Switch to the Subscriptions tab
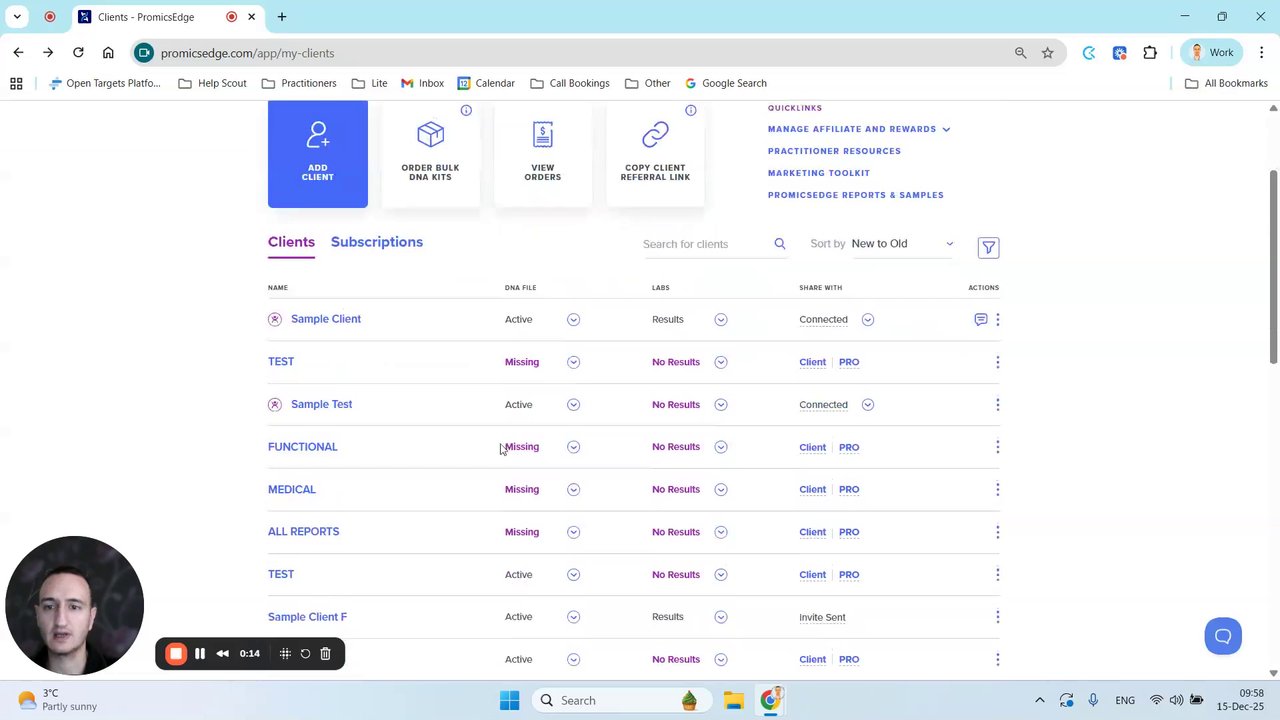The image size is (1280, 720). [377, 242]
